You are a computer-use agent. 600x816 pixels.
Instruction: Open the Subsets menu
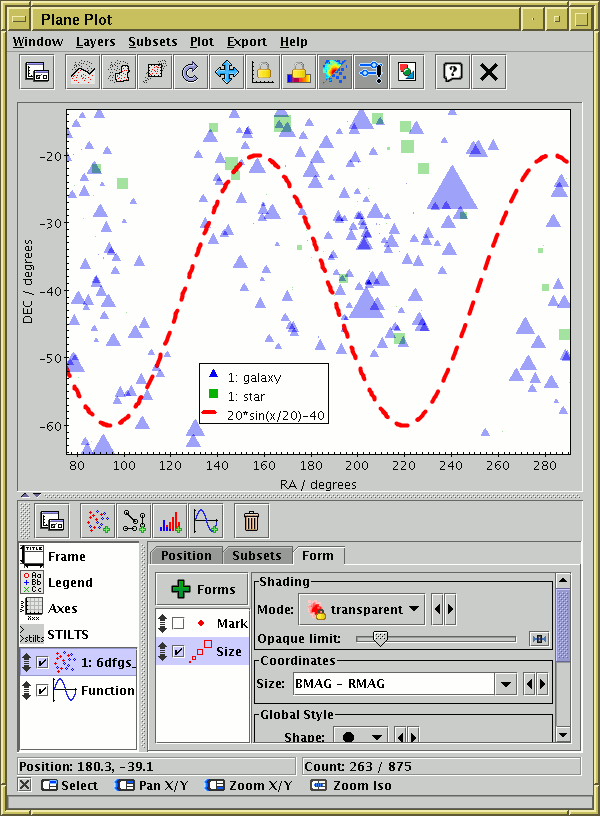pyautogui.click(x=152, y=42)
